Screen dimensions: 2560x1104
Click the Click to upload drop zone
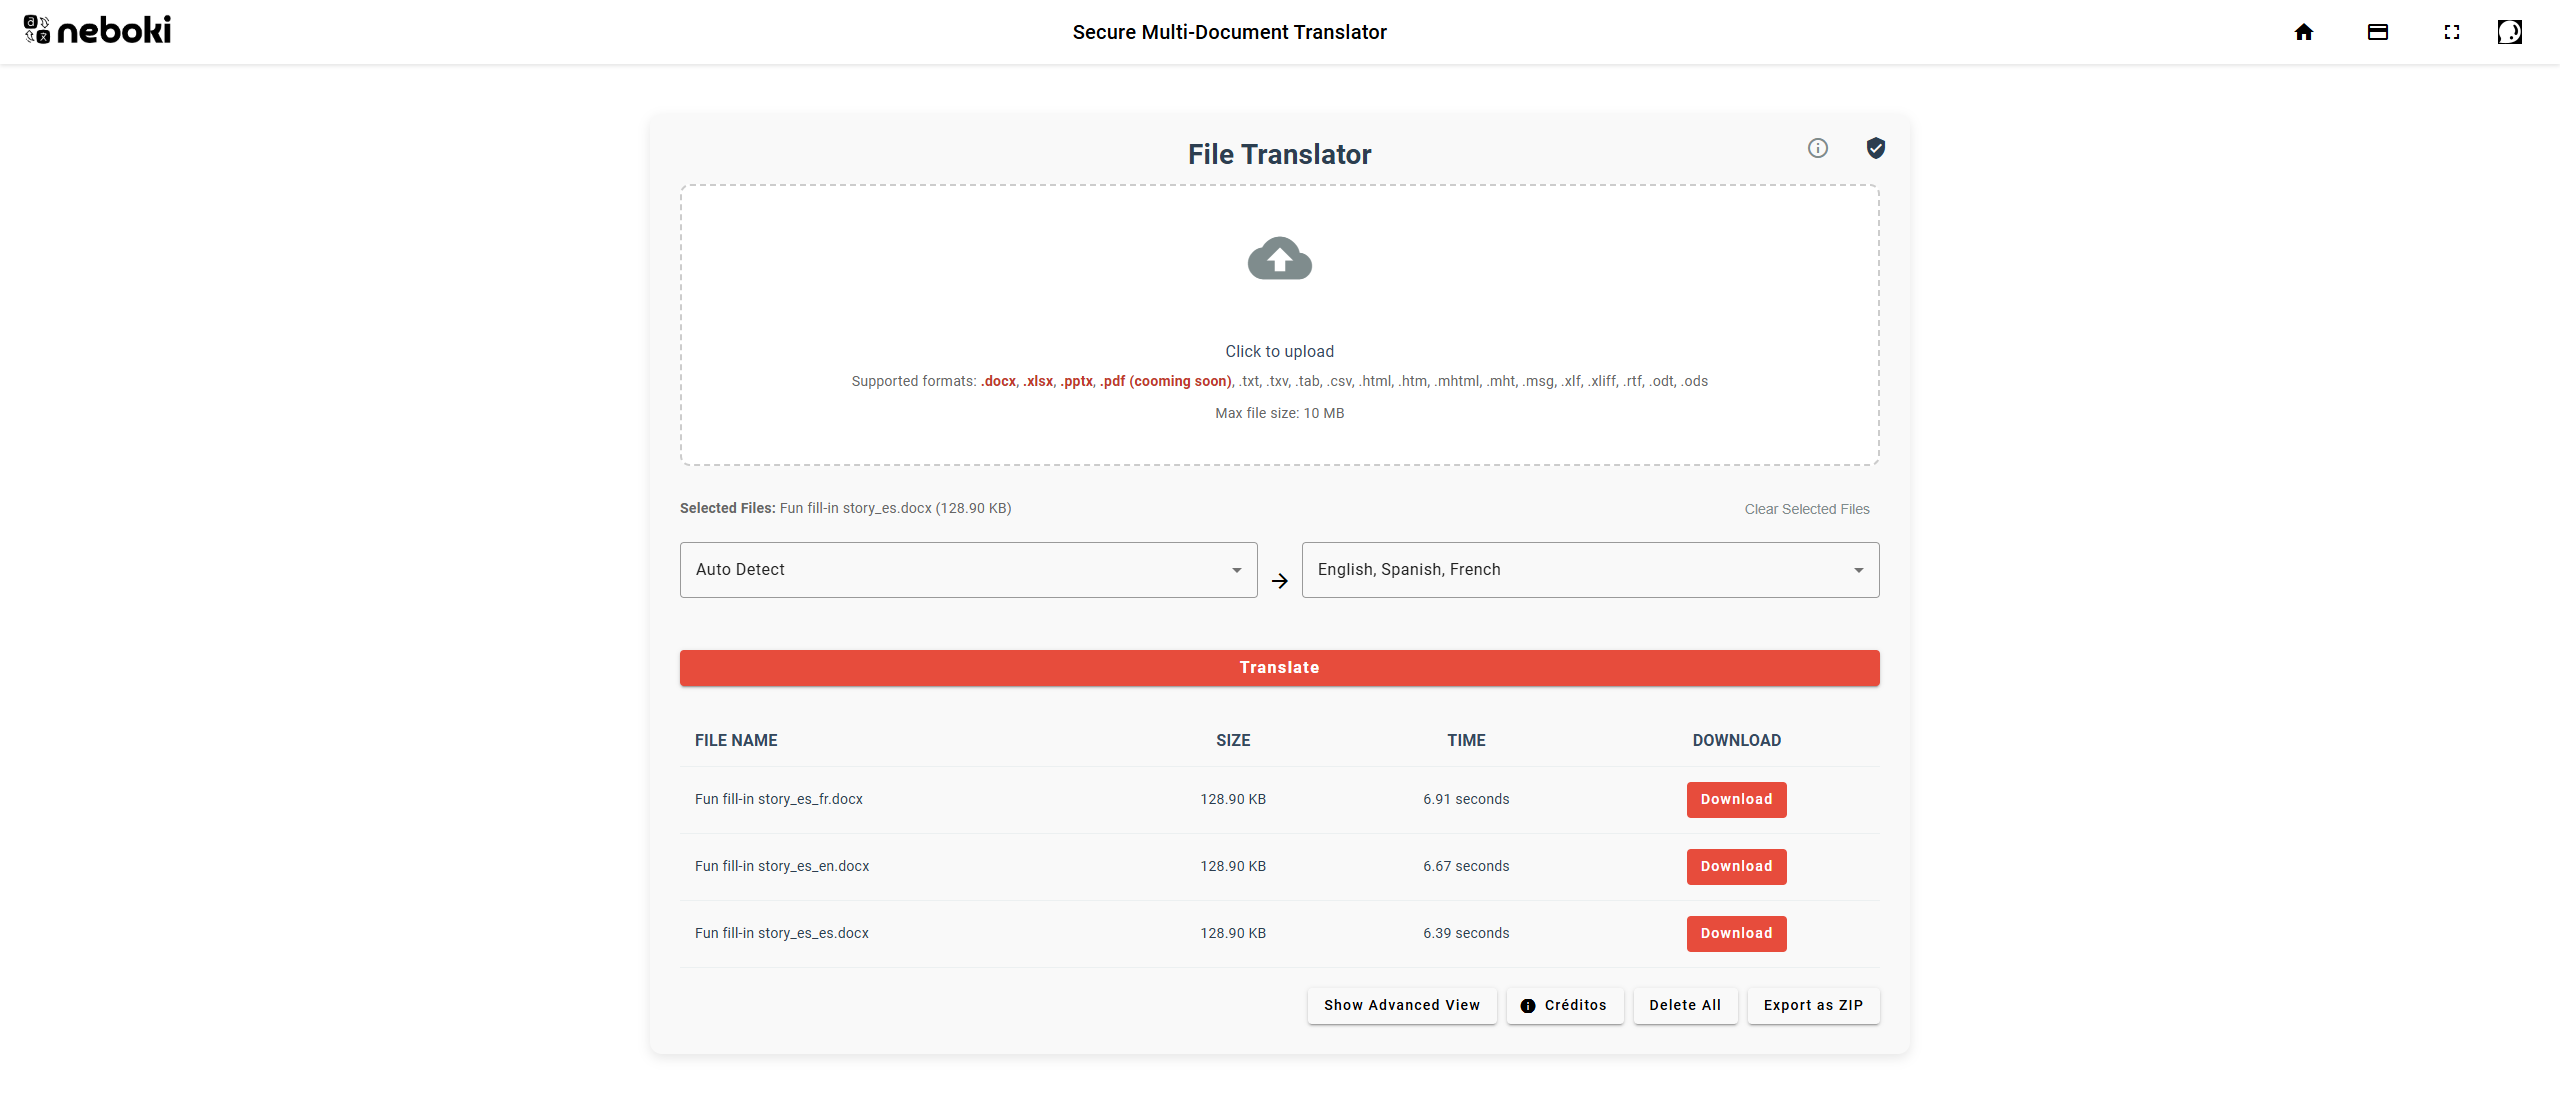[x=1279, y=351]
